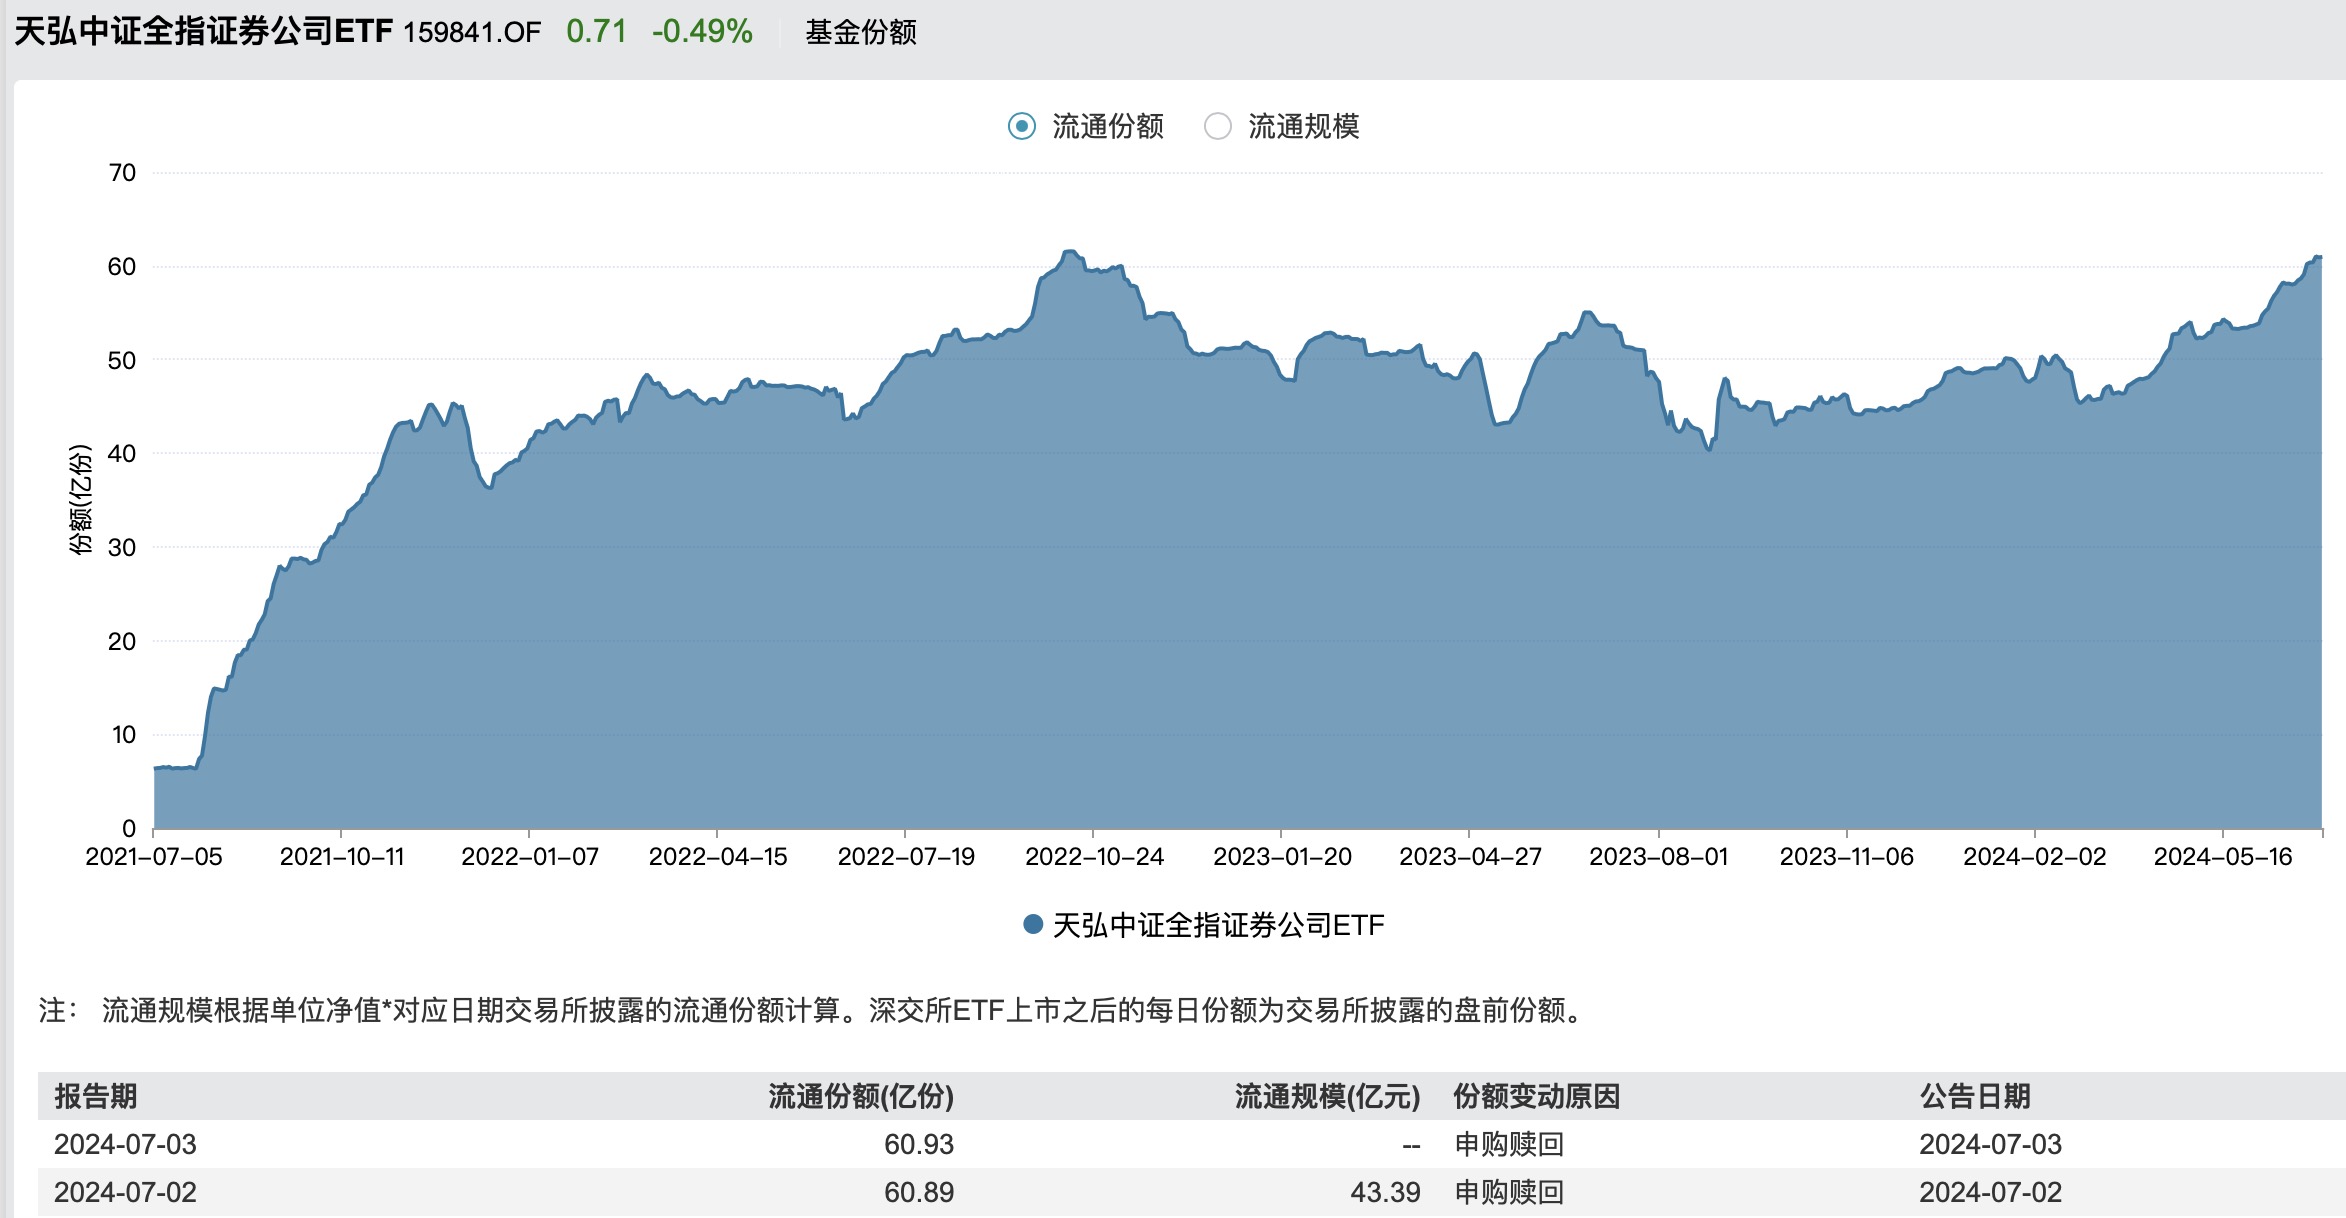Click the x-axis label 2022-07-19

click(906, 857)
